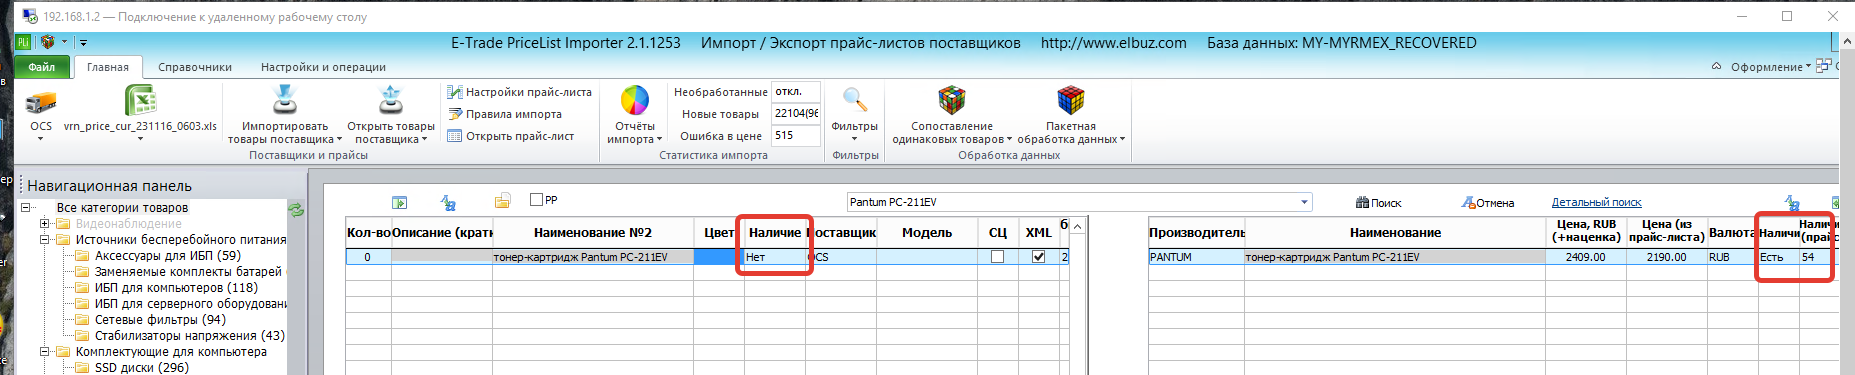Click the Нет availability cell
Viewport: 1855px width, 375px height.
click(774, 257)
